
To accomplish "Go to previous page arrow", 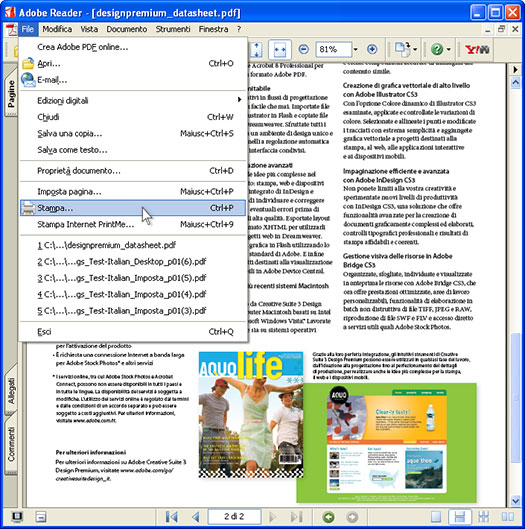I will click(x=195, y=517).
